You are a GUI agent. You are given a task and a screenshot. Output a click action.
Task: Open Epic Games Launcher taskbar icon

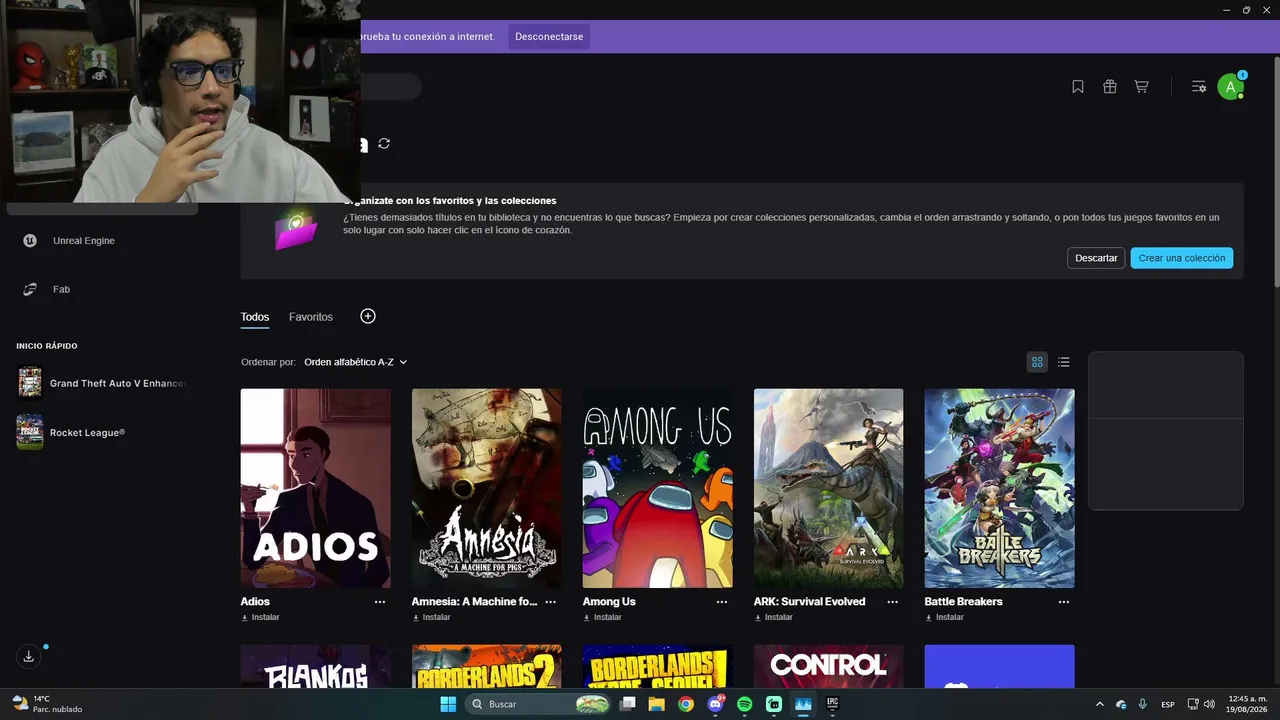point(832,704)
